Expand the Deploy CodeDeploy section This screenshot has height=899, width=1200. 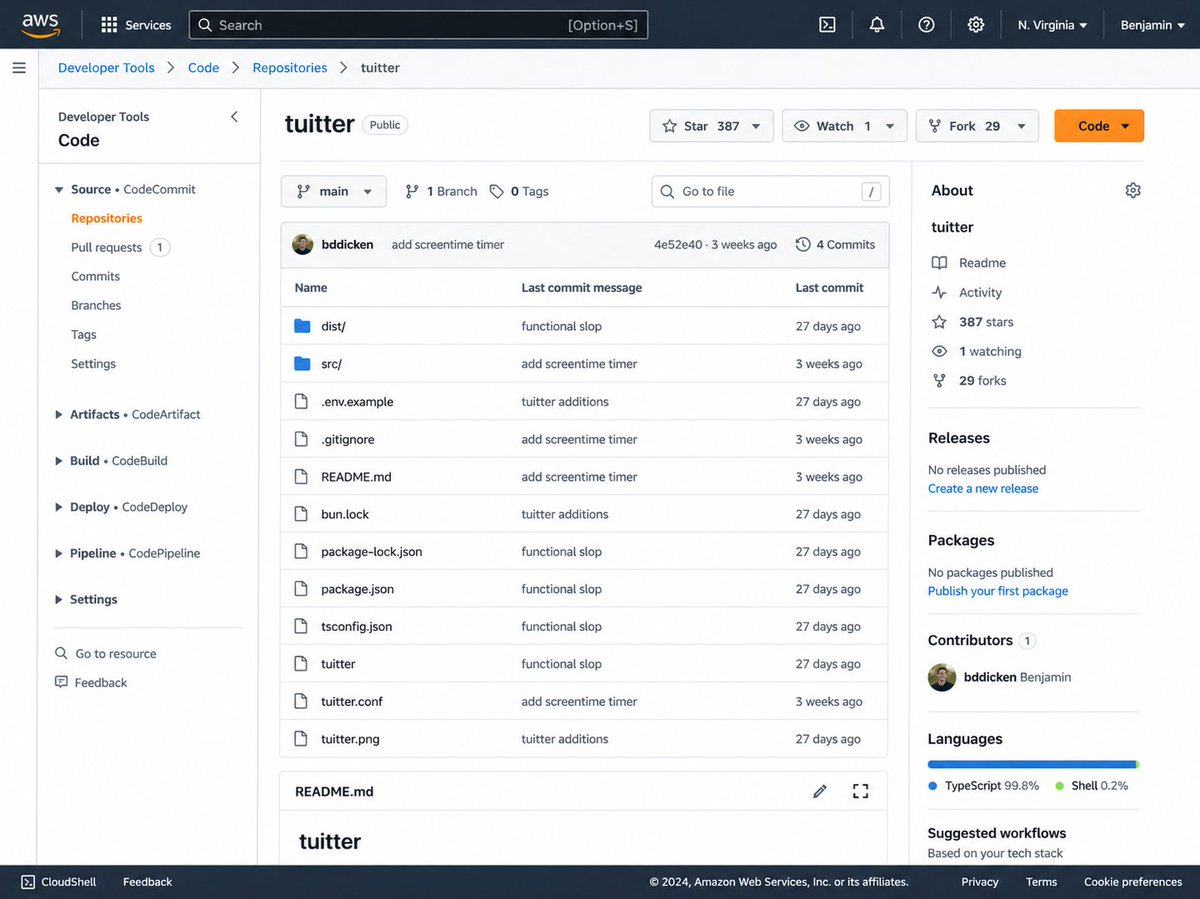pos(59,507)
